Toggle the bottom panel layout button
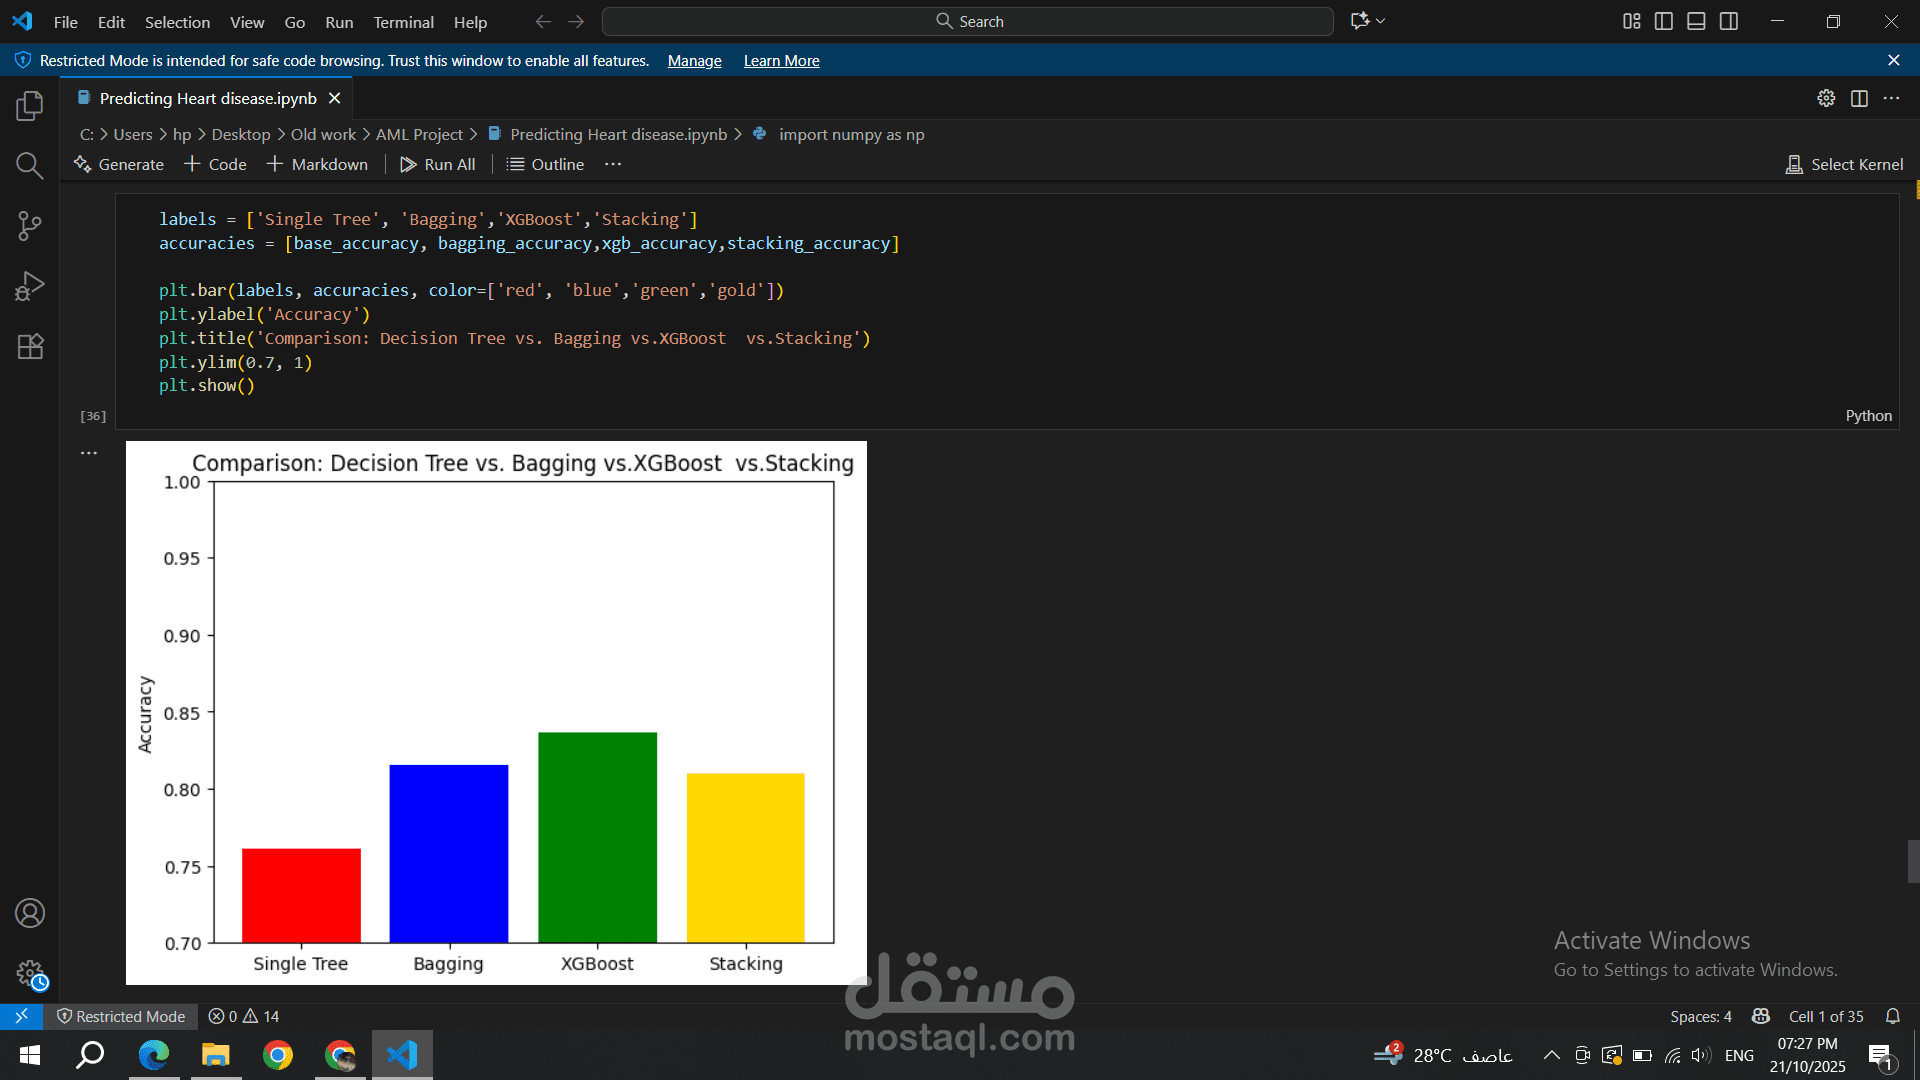The height and width of the screenshot is (1080, 1920). pos(1696,21)
